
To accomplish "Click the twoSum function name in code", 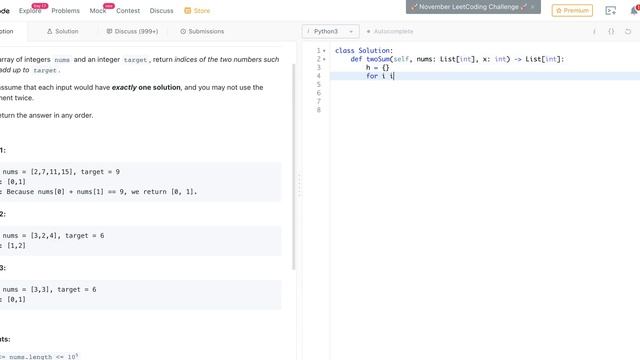I will (x=378, y=59).
